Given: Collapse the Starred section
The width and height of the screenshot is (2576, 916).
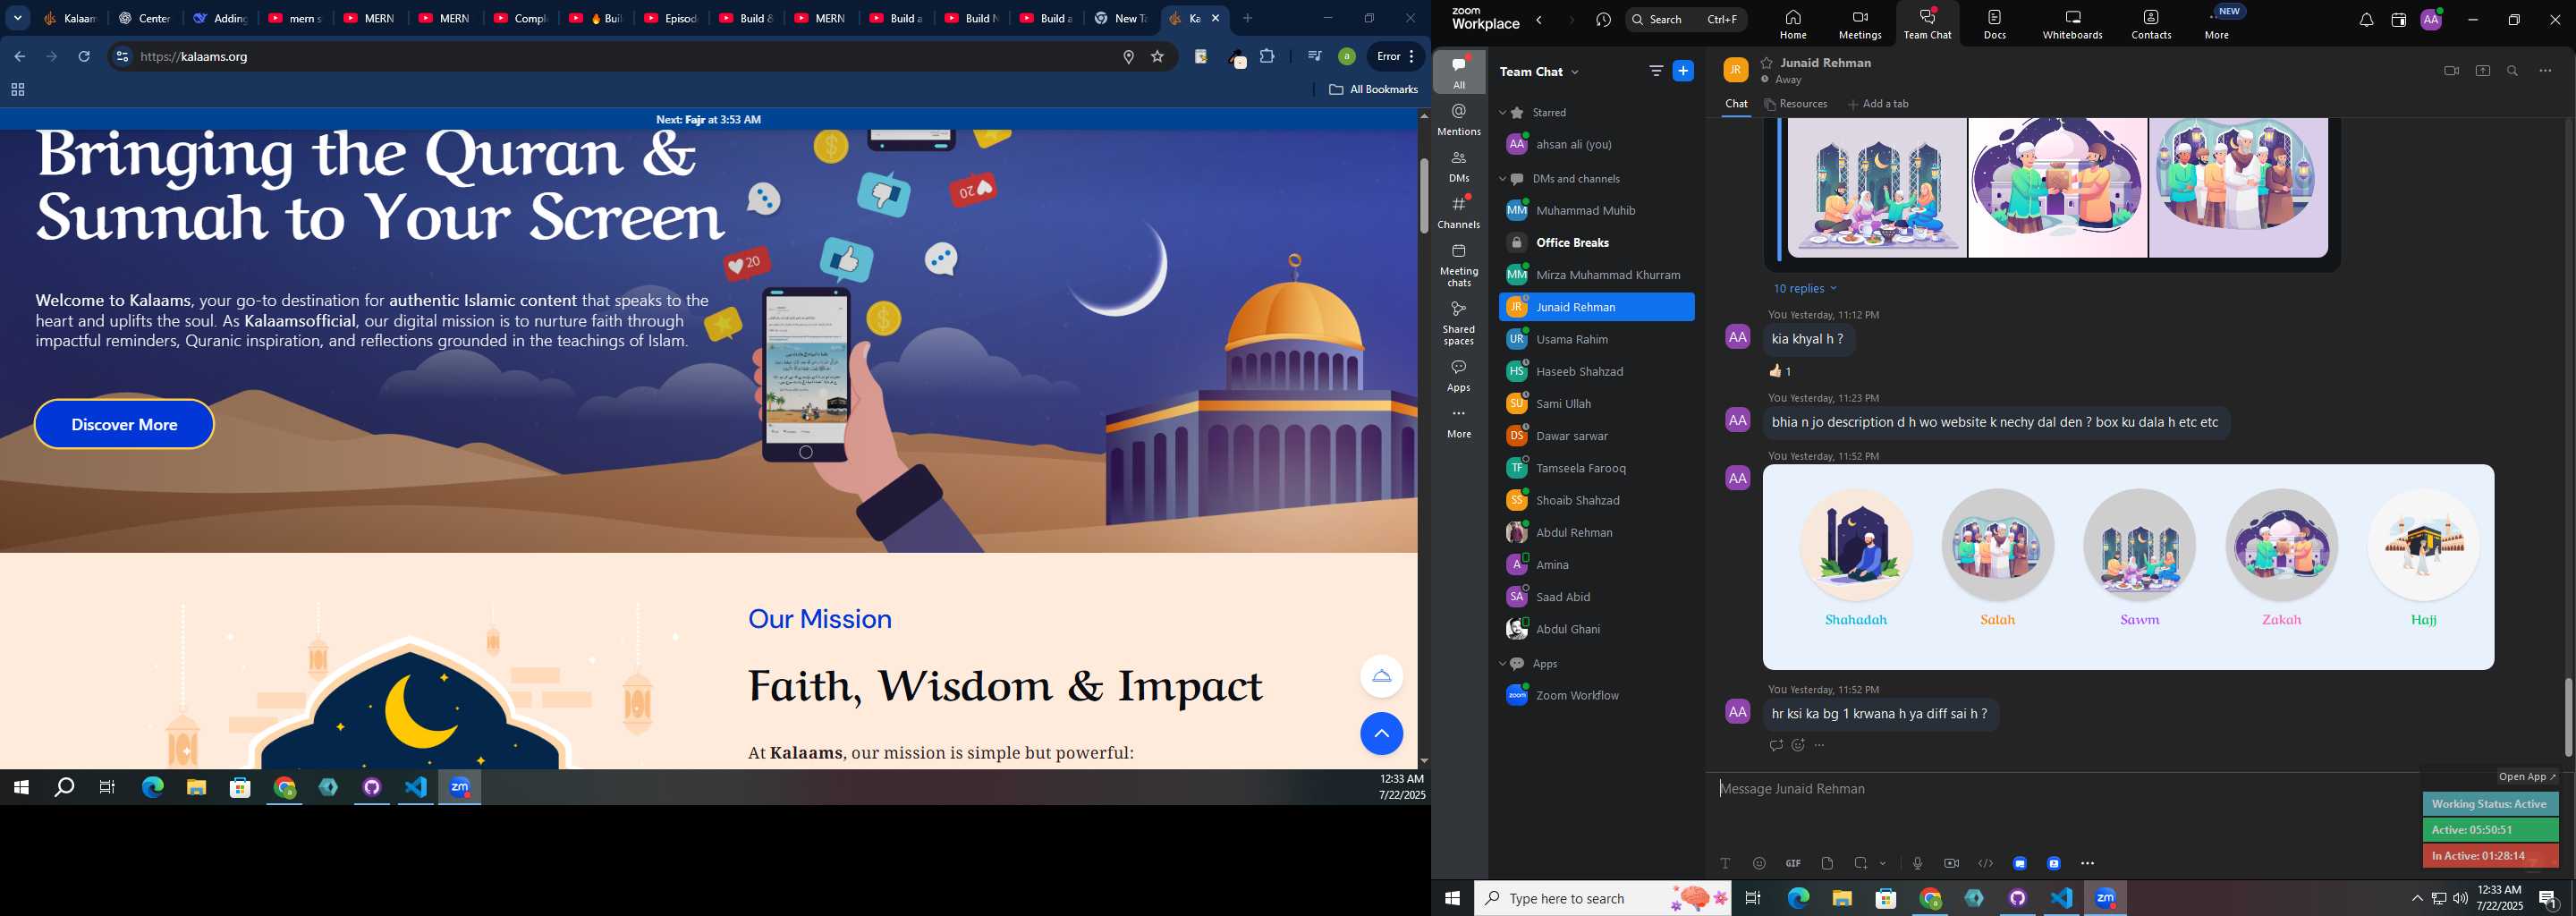Looking at the screenshot, I should pyautogui.click(x=1502, y=113).
